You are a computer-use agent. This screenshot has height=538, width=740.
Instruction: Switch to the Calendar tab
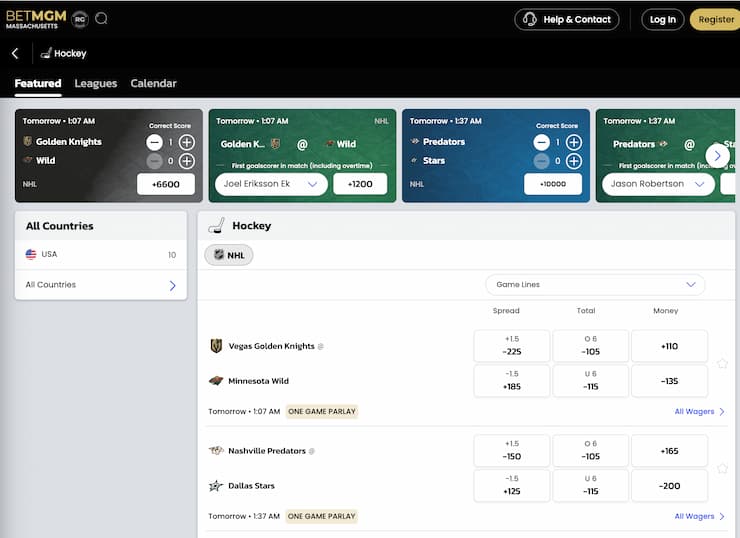[153, 84]
